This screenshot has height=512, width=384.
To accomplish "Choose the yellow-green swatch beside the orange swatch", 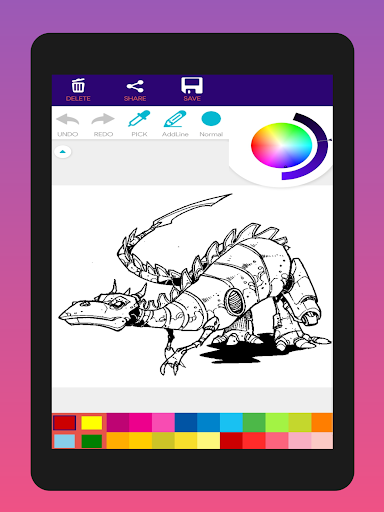I will point(300,422).
